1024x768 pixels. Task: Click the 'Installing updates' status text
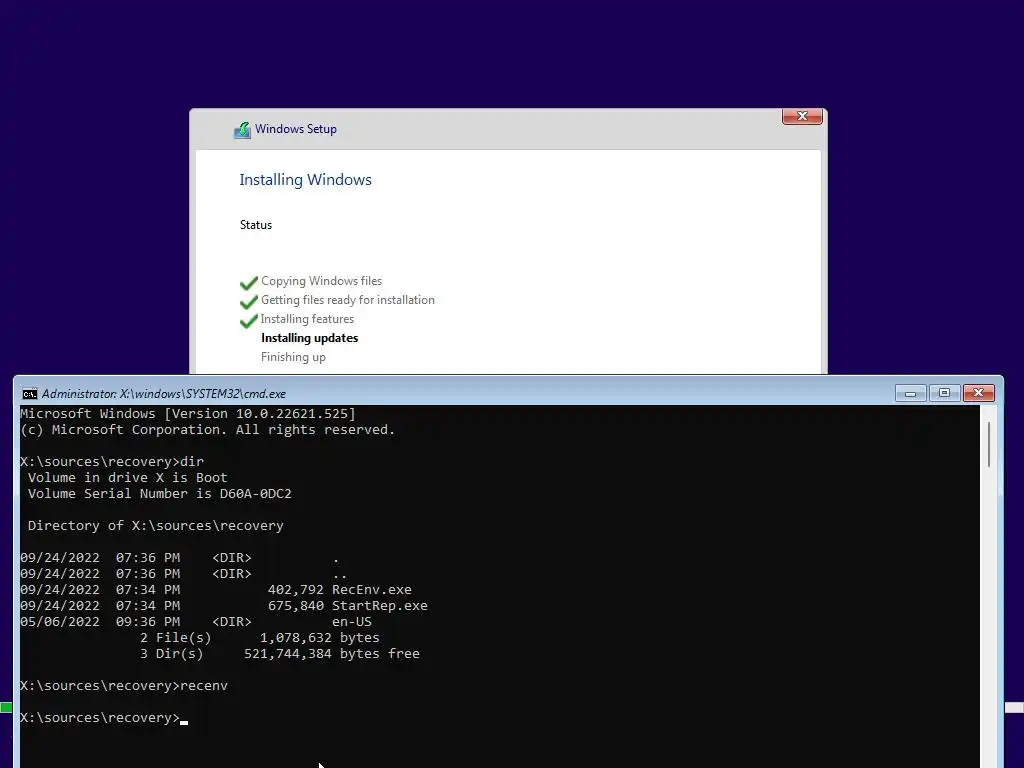(310, 338)
